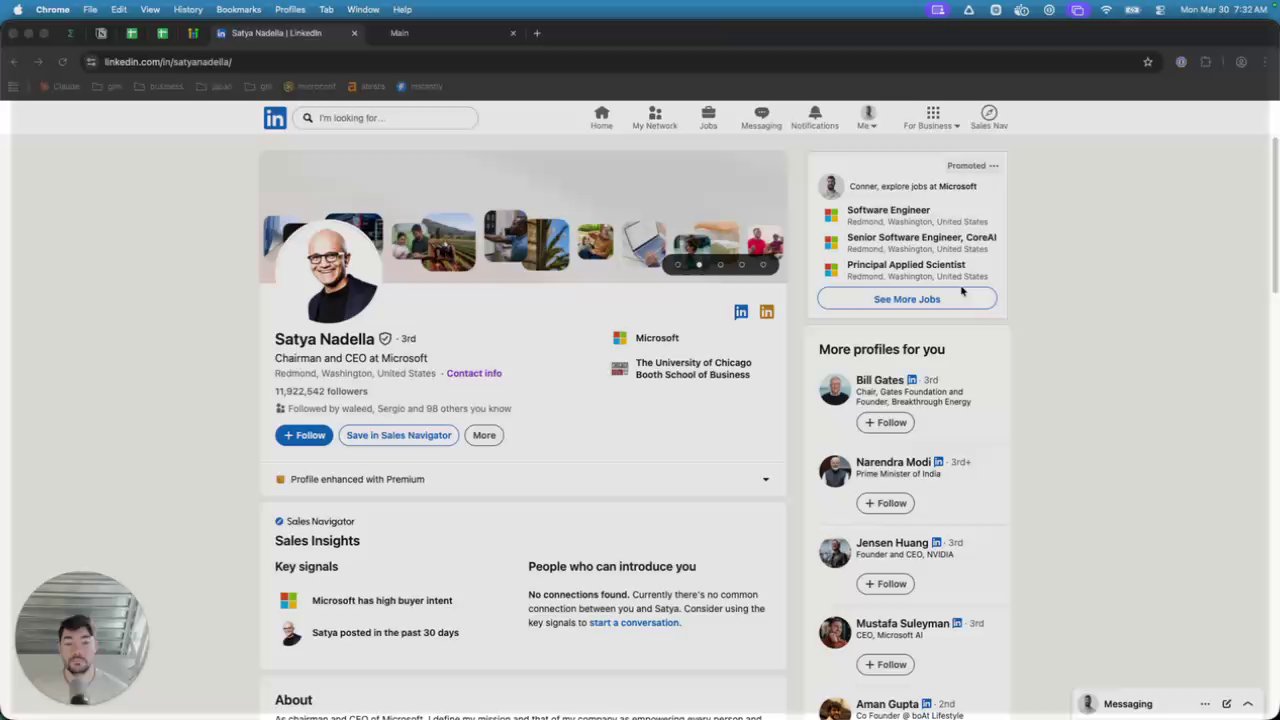The width and height of the screenshot is (1280, 720).
Task: Open the My Network page
Action: coord(654,117)
